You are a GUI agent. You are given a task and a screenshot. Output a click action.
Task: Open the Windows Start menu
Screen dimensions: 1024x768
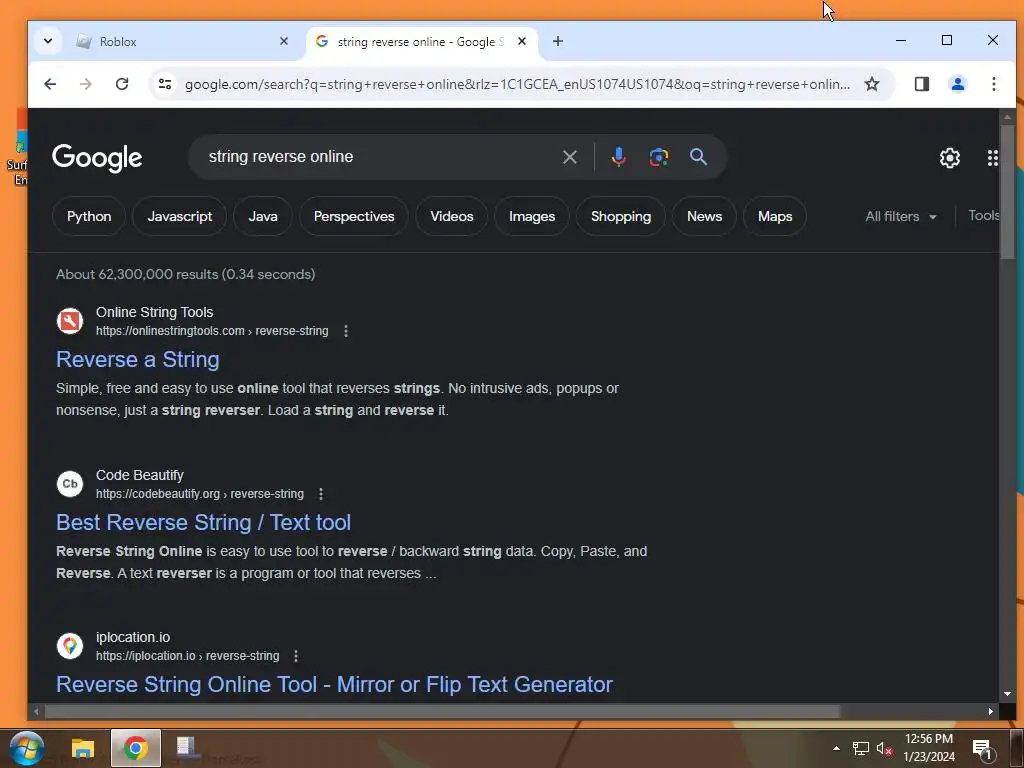pos(27,748)
